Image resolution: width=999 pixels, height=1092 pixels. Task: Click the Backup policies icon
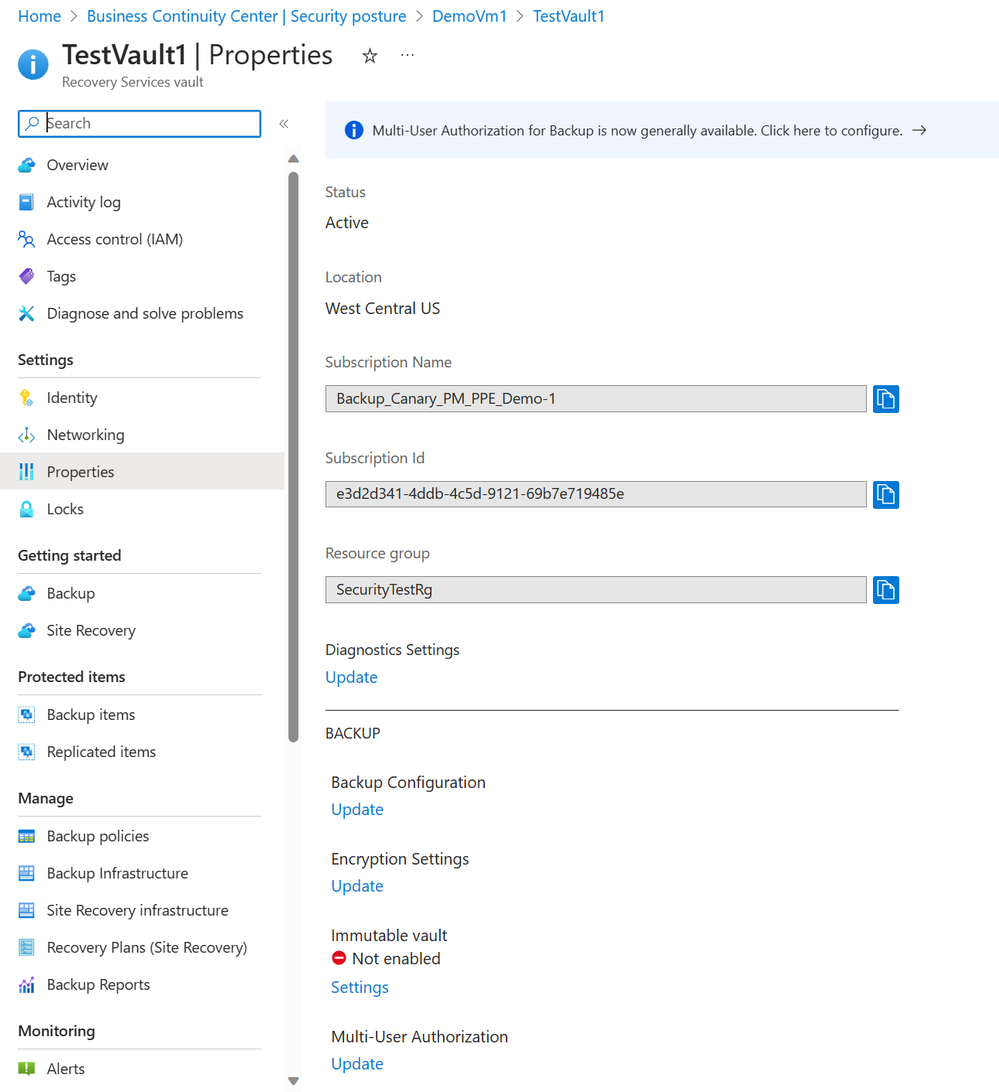click(x=26, y=836)
